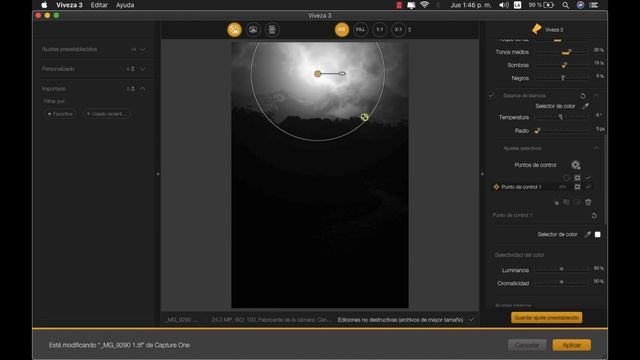Open Siri from the menu bar
This screenshot has height=360, width=640.
pyautogui.click(x=580, y=5)
